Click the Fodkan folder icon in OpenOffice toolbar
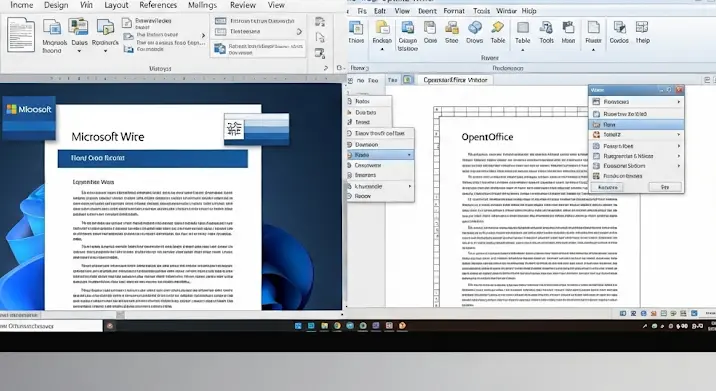The image size is (716, 391). click(382, 27)
